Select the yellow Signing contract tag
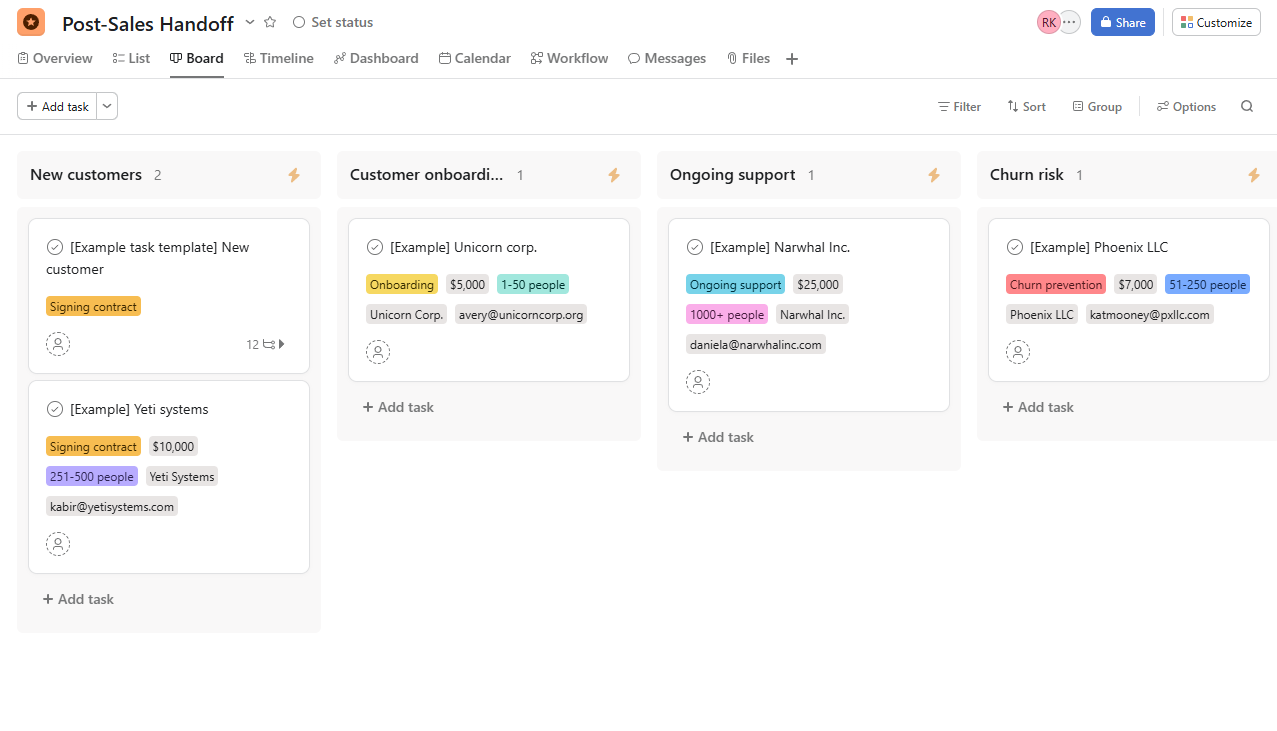1277x731 pixels. (x=93, y=305)
